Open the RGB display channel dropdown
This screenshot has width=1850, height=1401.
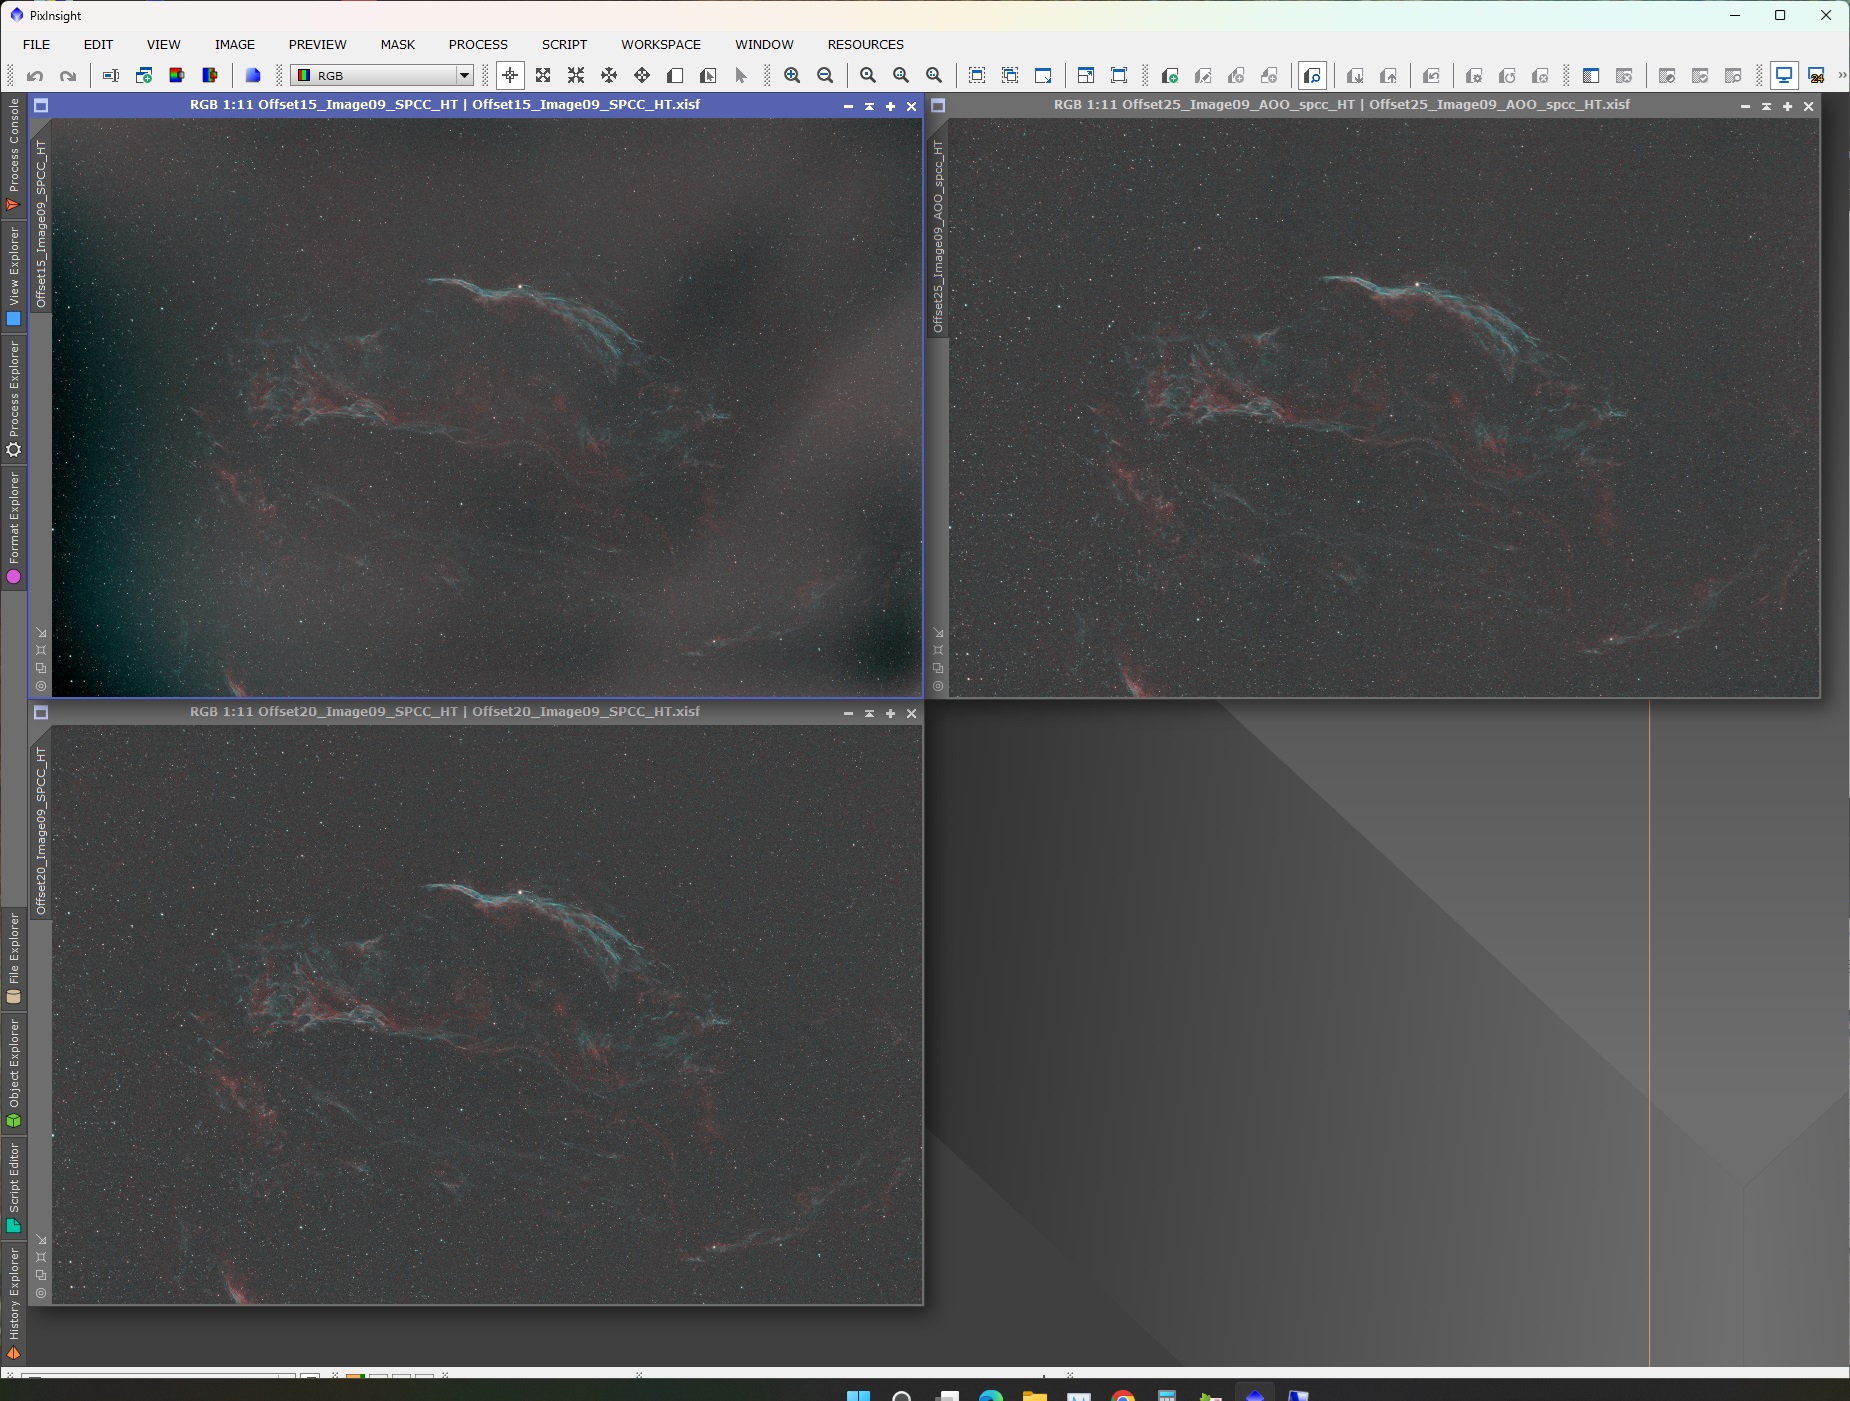coord(382,76)
